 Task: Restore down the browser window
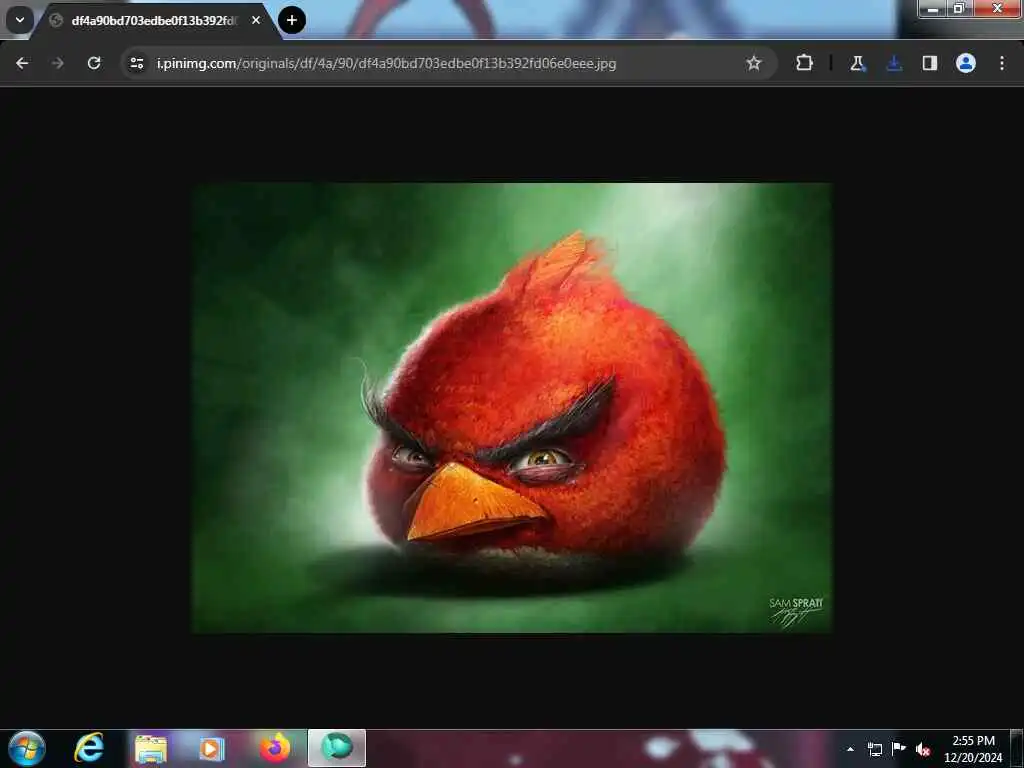959,8
